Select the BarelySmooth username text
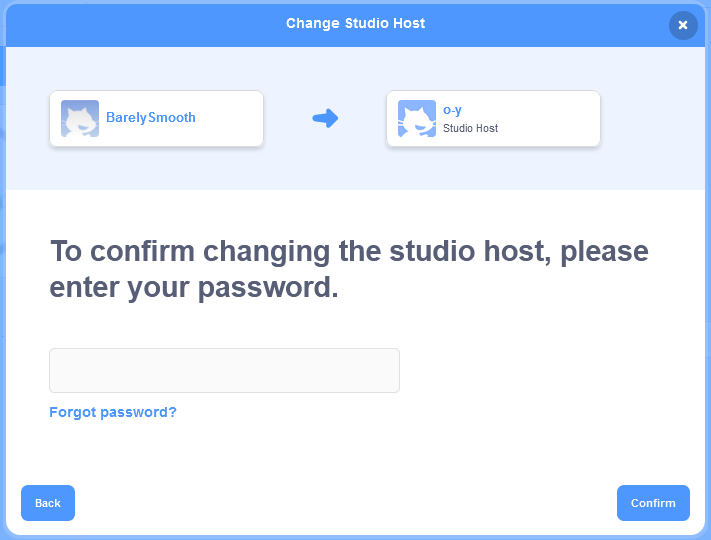Viewport: 711px width, 540px height. (151, 118)
